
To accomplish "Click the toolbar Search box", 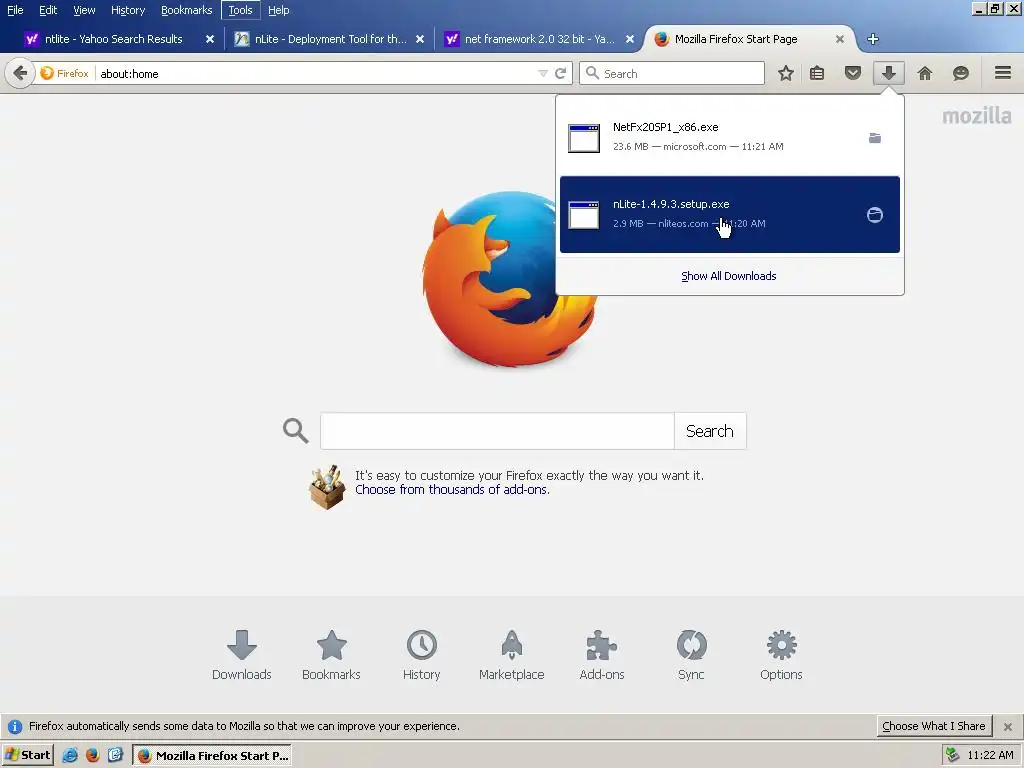I will pos(671,73).
